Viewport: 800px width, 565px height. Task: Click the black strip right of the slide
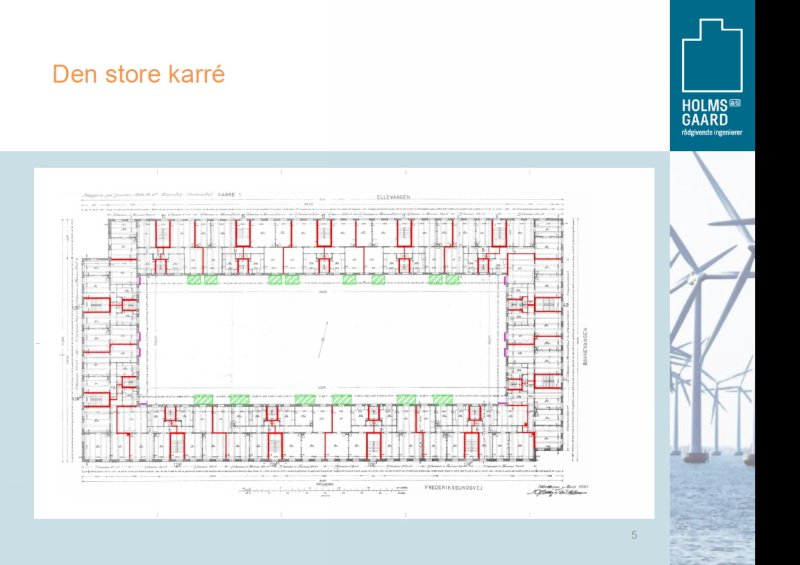[x=777, y=282]
